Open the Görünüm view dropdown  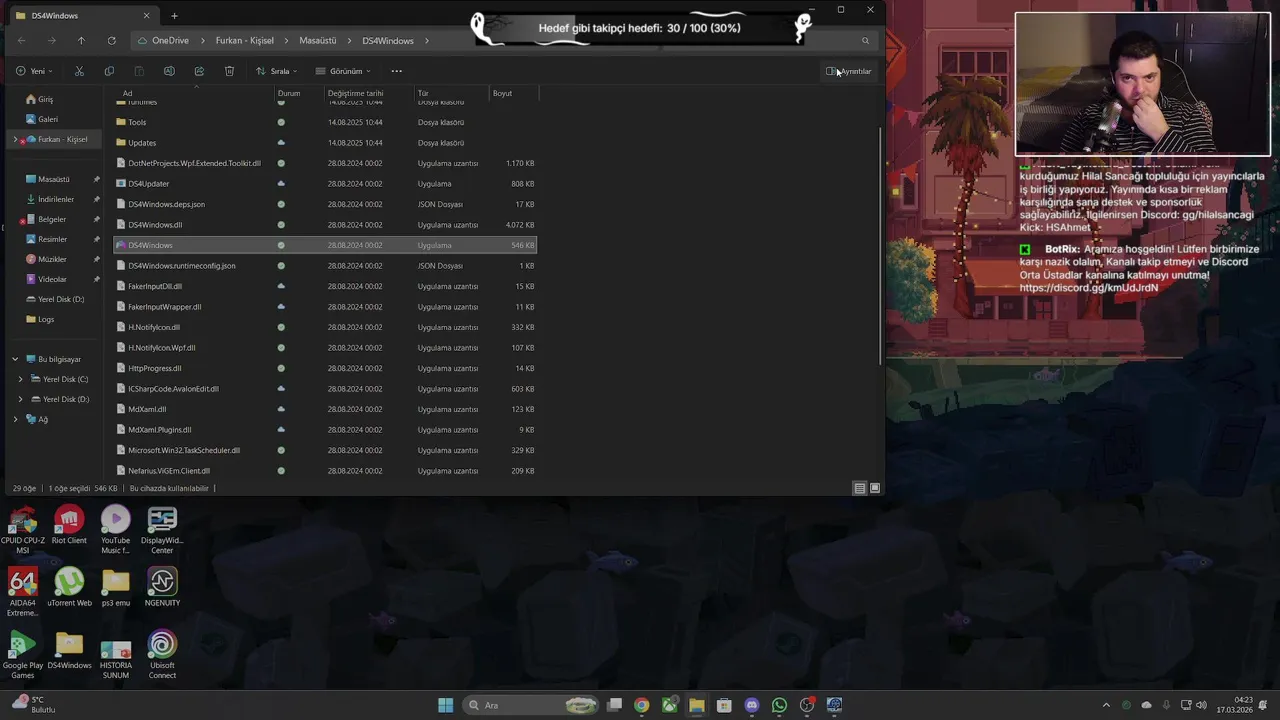click(x=343, y=71)
